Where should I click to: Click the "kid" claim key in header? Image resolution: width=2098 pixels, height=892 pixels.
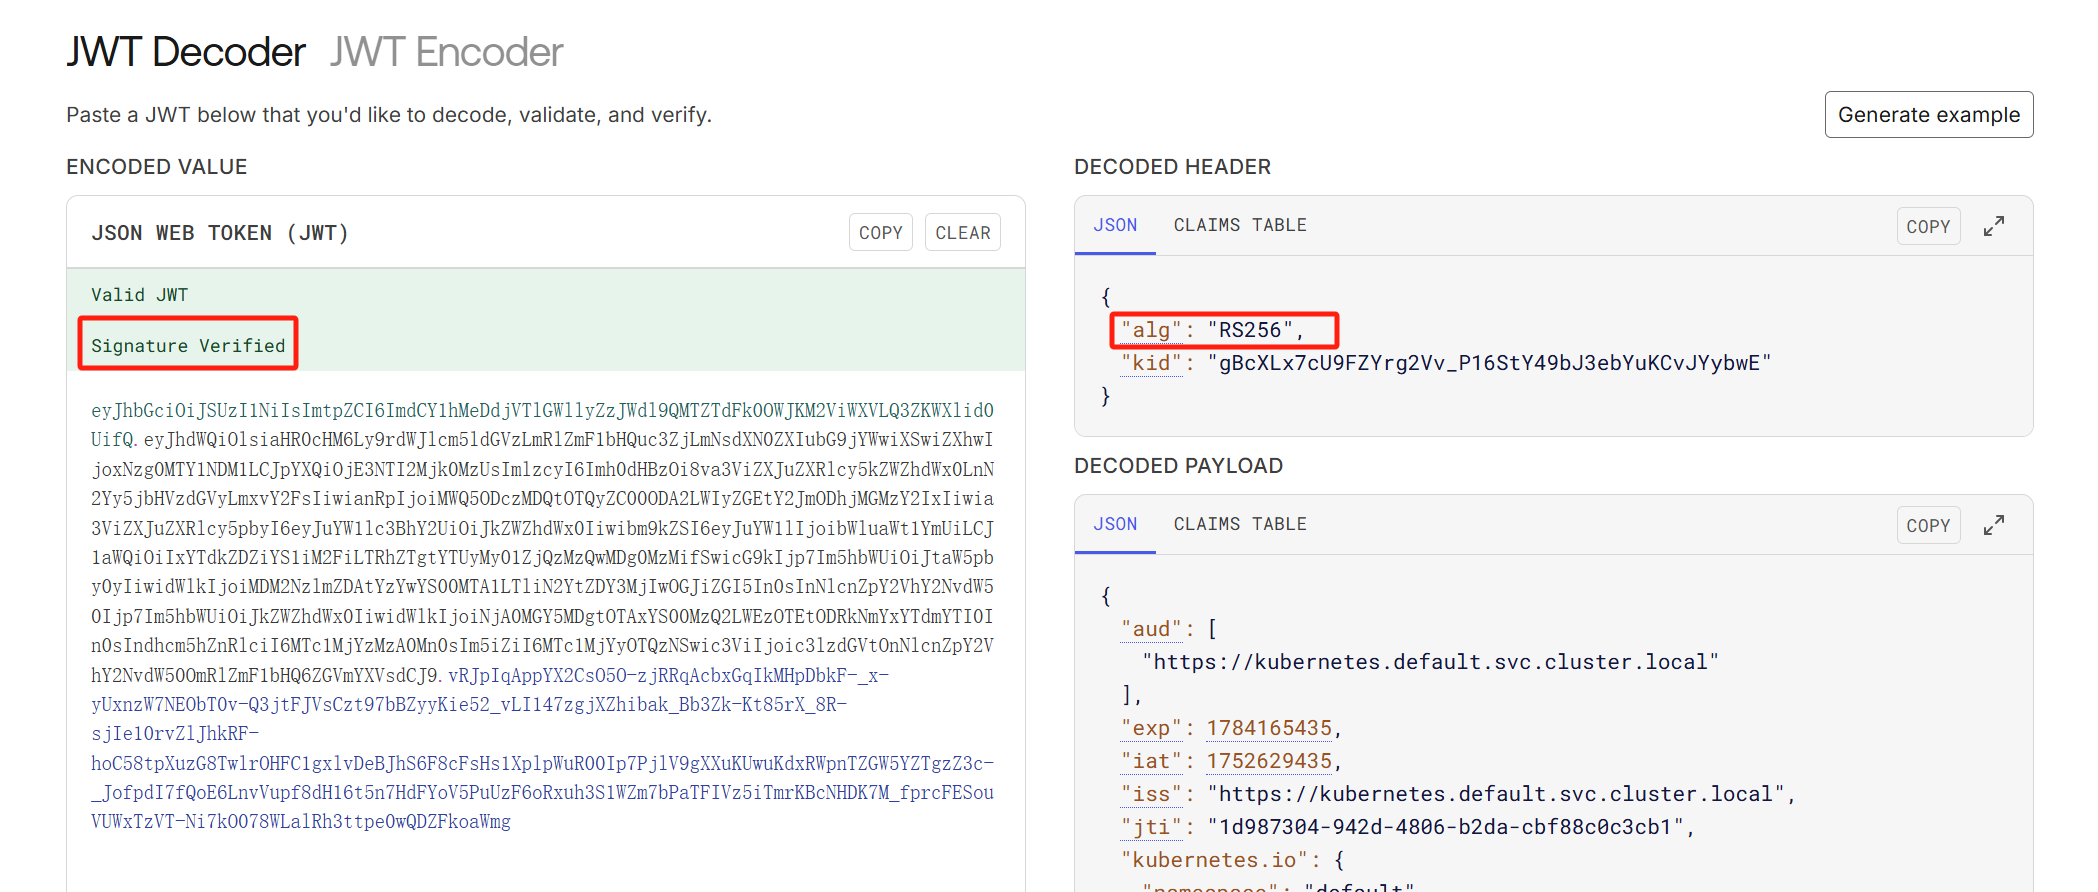coord(1151,363)
